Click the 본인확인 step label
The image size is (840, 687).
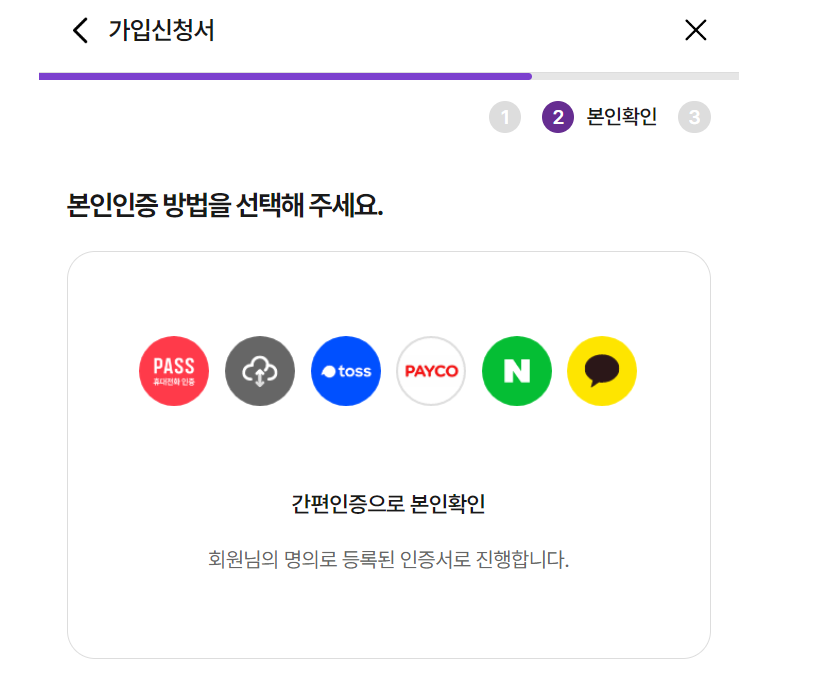621,117
